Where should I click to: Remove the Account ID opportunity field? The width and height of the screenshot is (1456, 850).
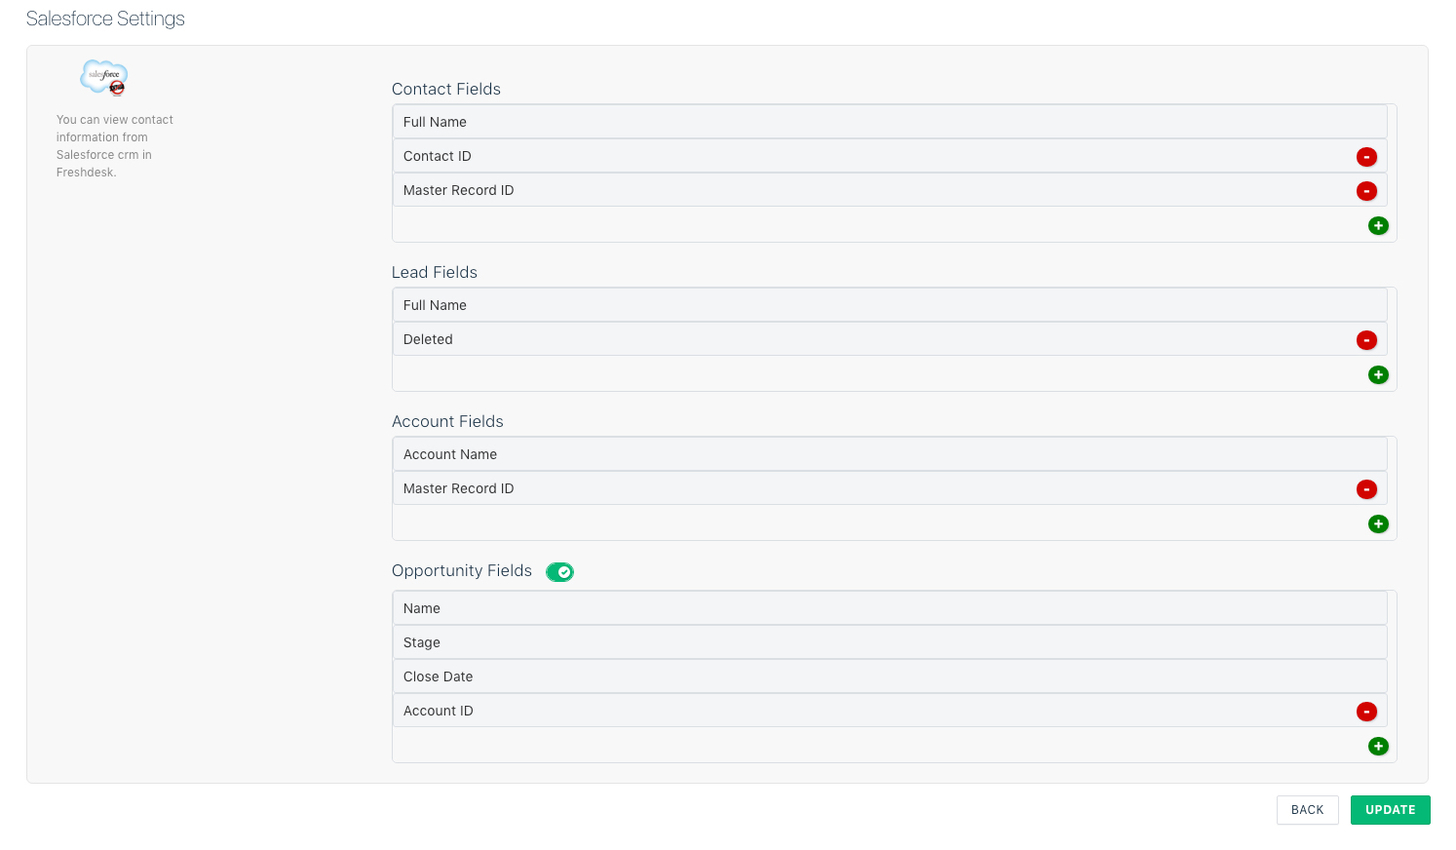coord(1366,711)
